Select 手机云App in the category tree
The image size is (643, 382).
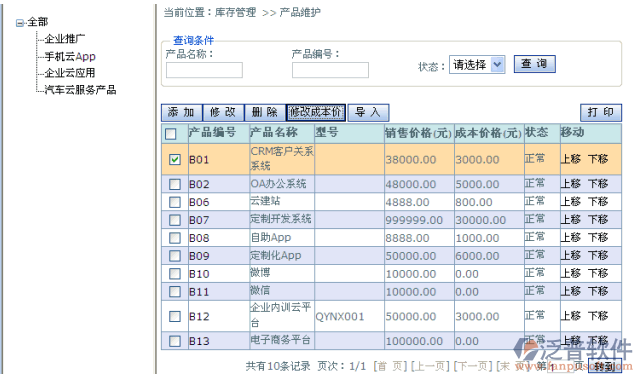pos(70,56)
